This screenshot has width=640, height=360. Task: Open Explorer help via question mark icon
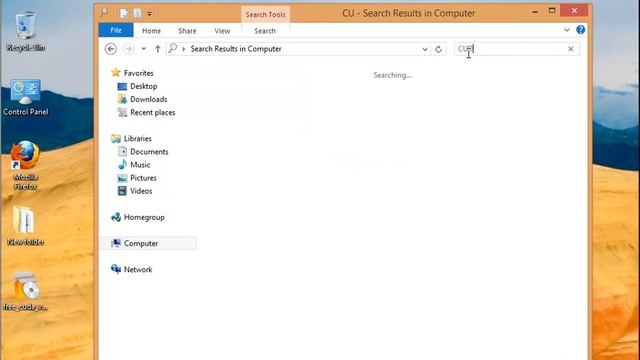(x=580, y=30)
